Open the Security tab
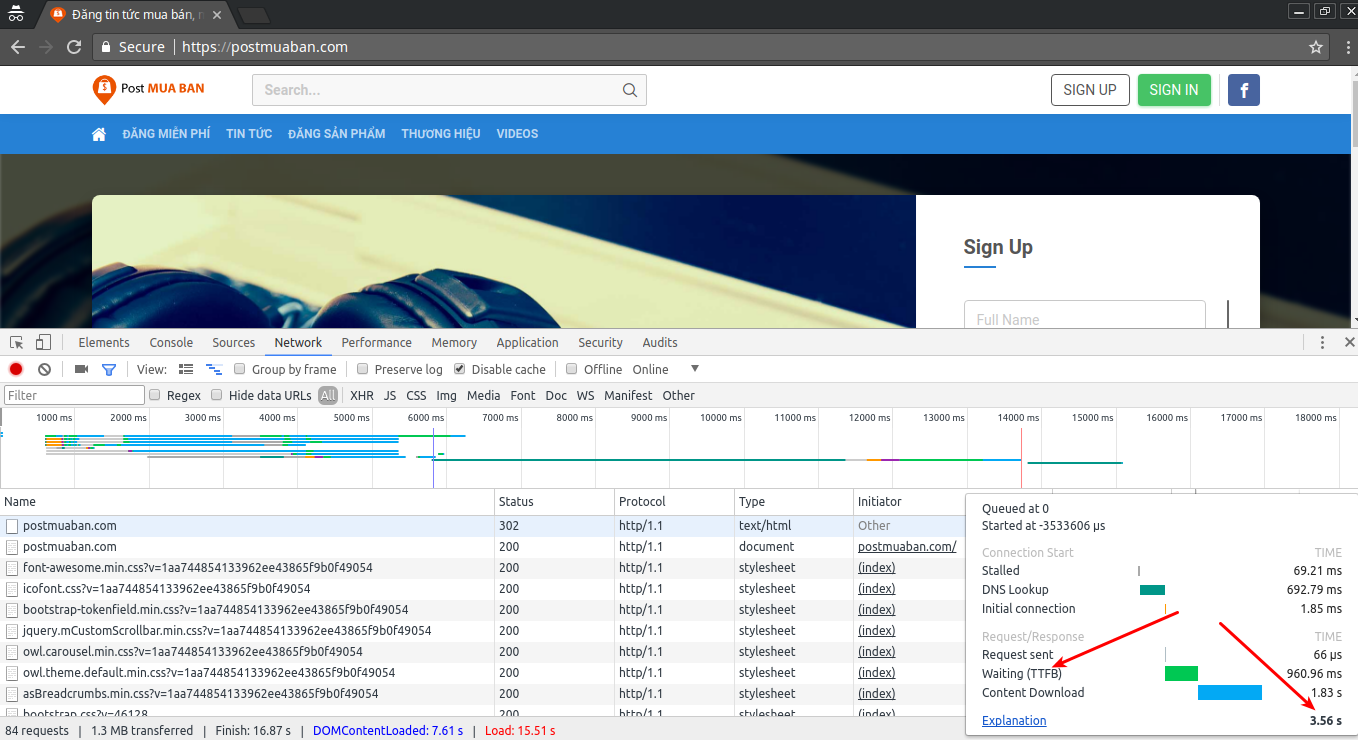Screen dimensions: 1358x740 tap(600, 342)
